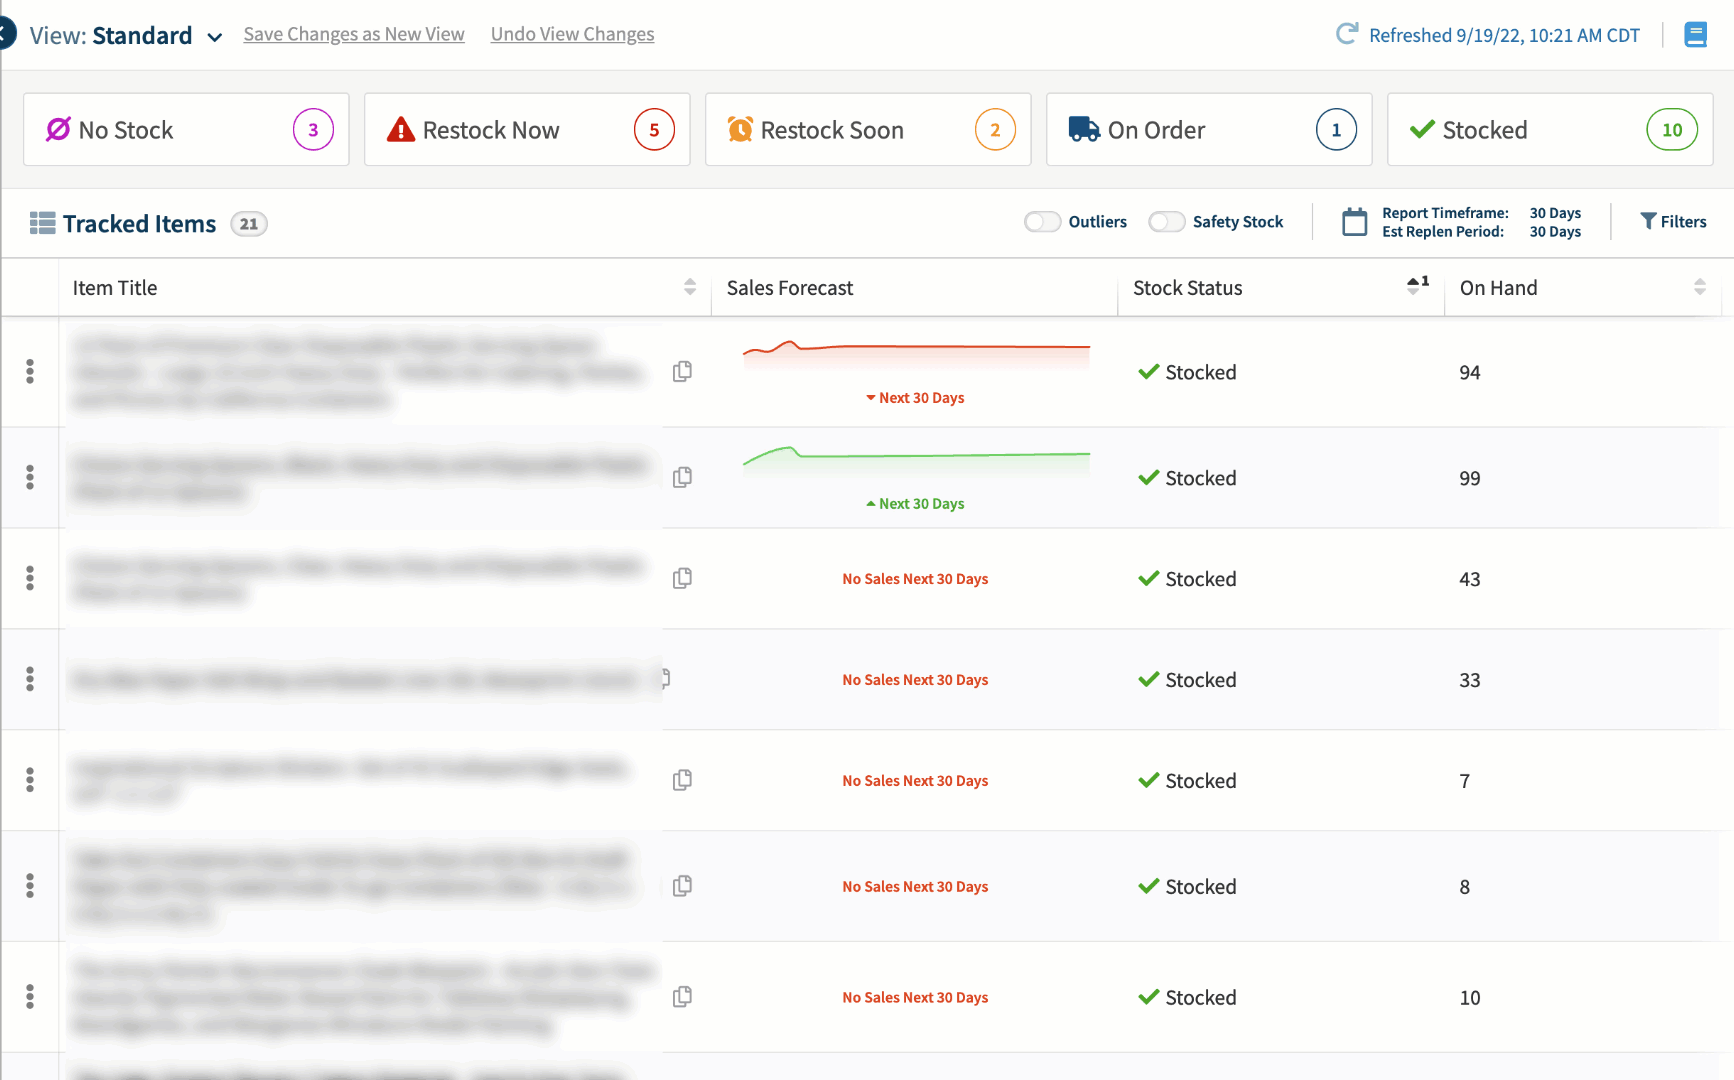The height and width of the screenshot is (1080, 1734).
Task: Sort by Item Title column
Action: click(x=689, y=288)
